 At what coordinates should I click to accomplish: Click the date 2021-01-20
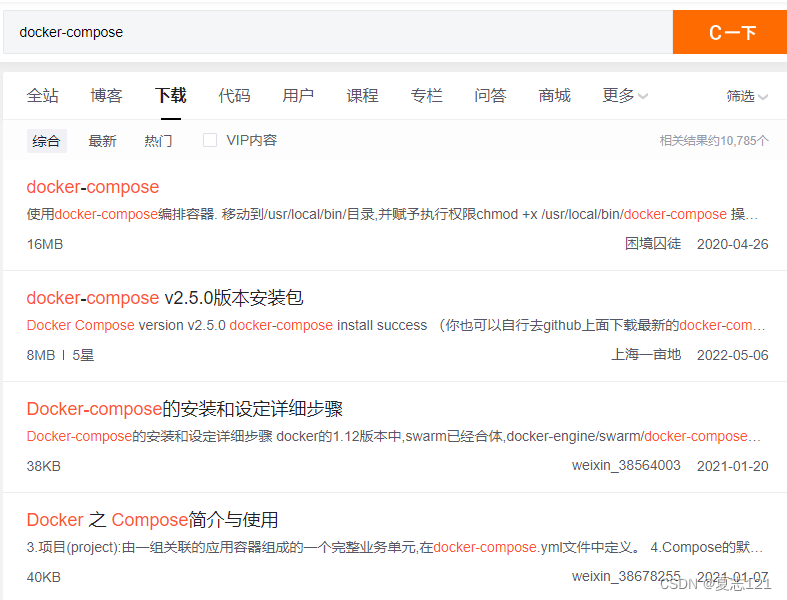point(732,466)
